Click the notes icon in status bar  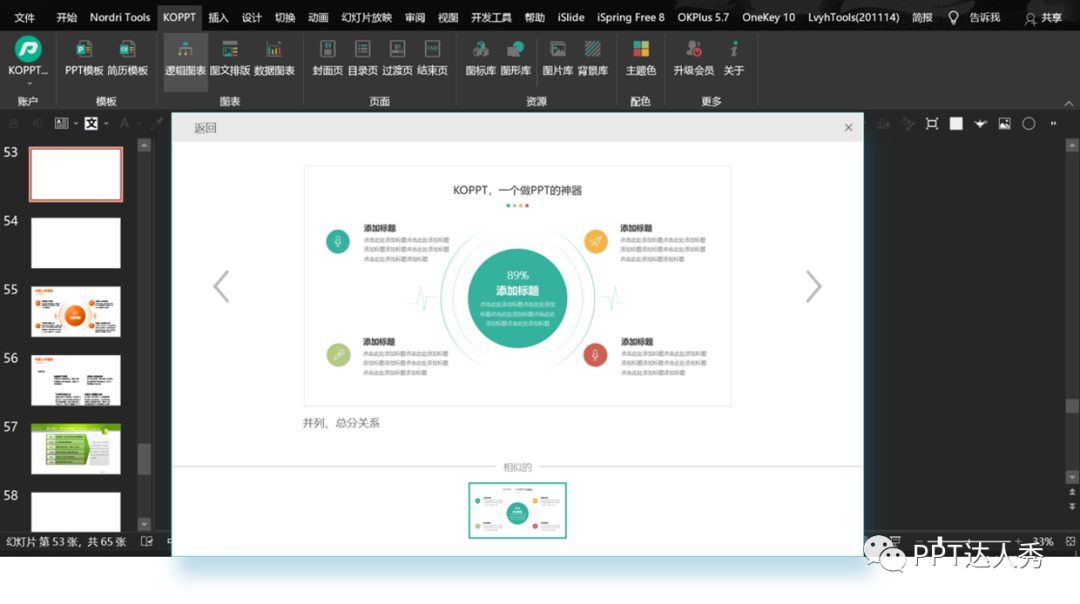pyautogui.click(x=147, y=541)
